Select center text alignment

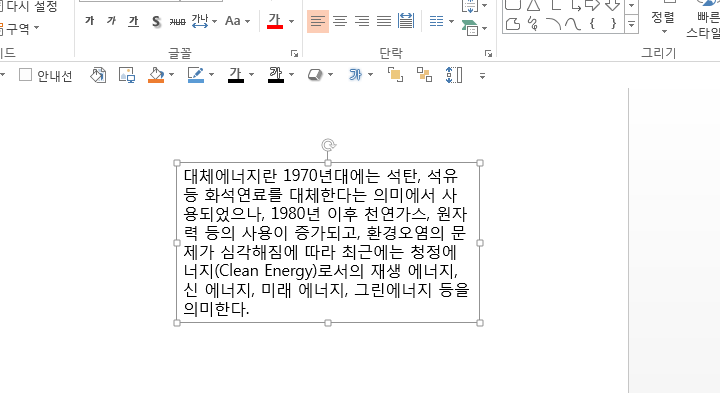pyautogui.click(x=340, y=21)
